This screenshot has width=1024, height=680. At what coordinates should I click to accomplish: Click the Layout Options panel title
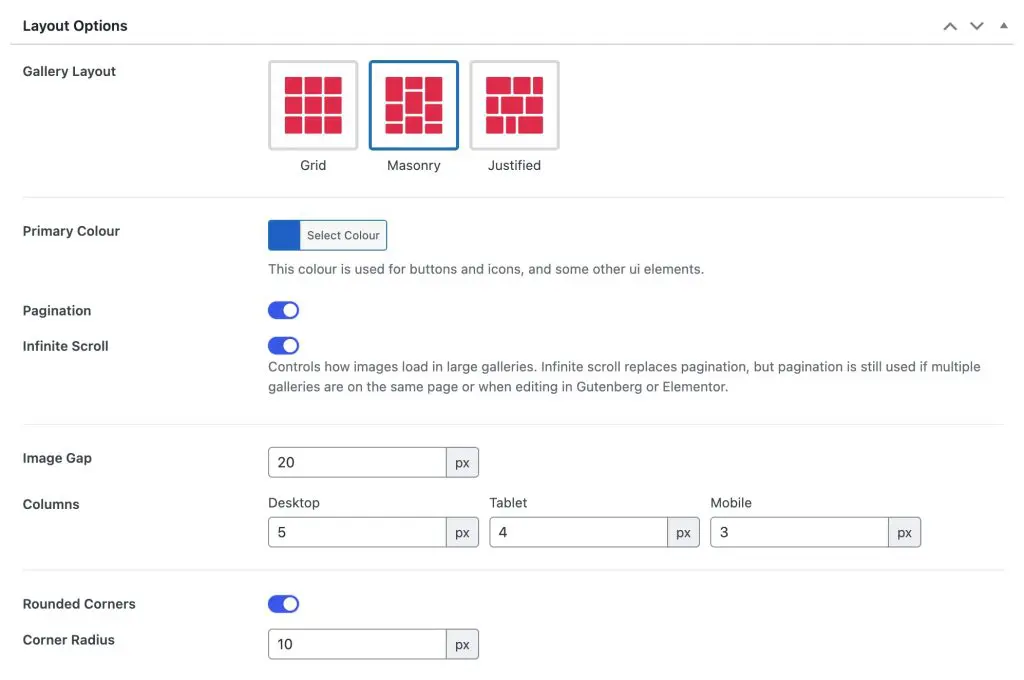(75, 26)
